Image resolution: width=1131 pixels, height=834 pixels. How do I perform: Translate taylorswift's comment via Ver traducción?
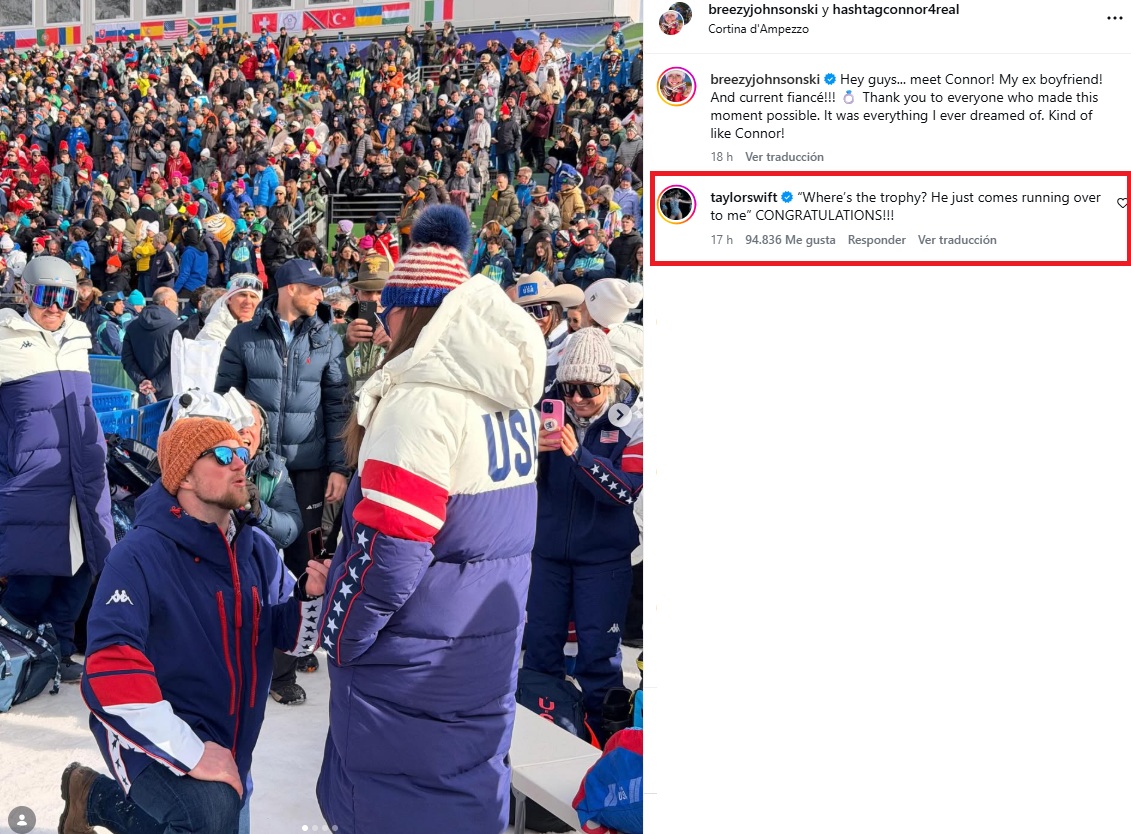[x=956, y=240]
